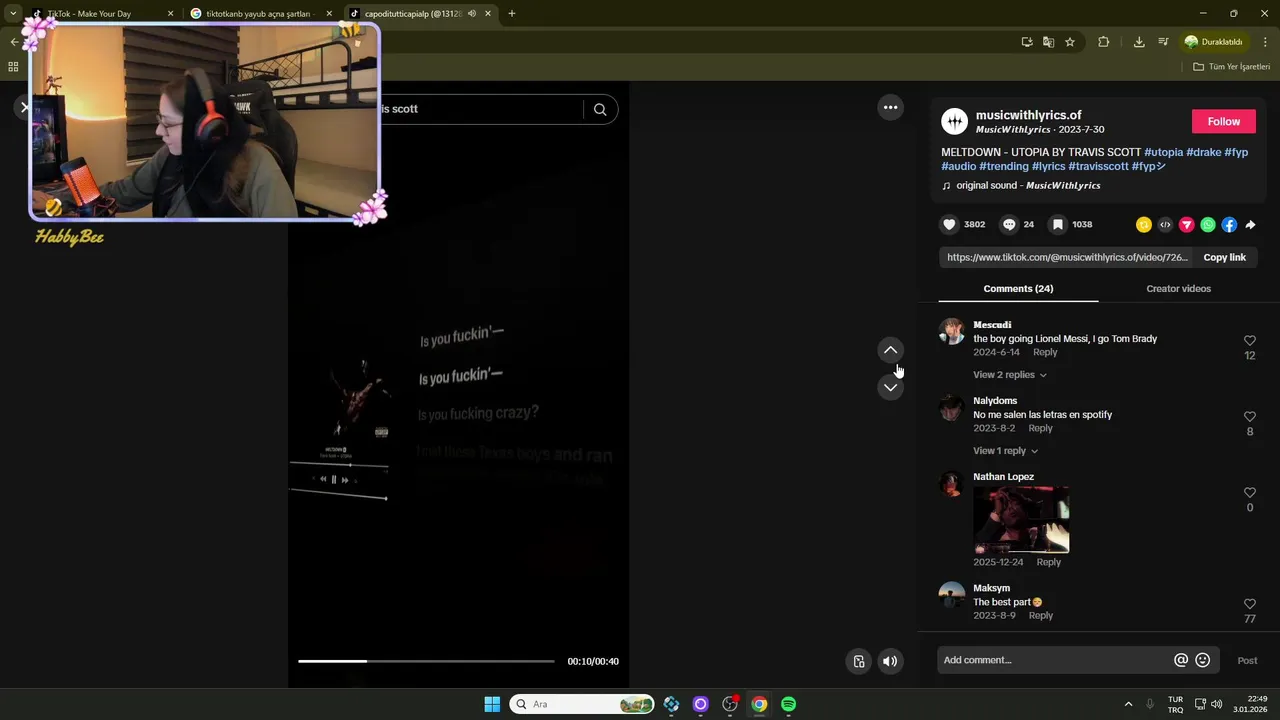Viewport: 1280px width, 720px height.
Task: Open 'Tüm Yer İşaretleri' bookmarks folder
Action: tap(1231, 67)
